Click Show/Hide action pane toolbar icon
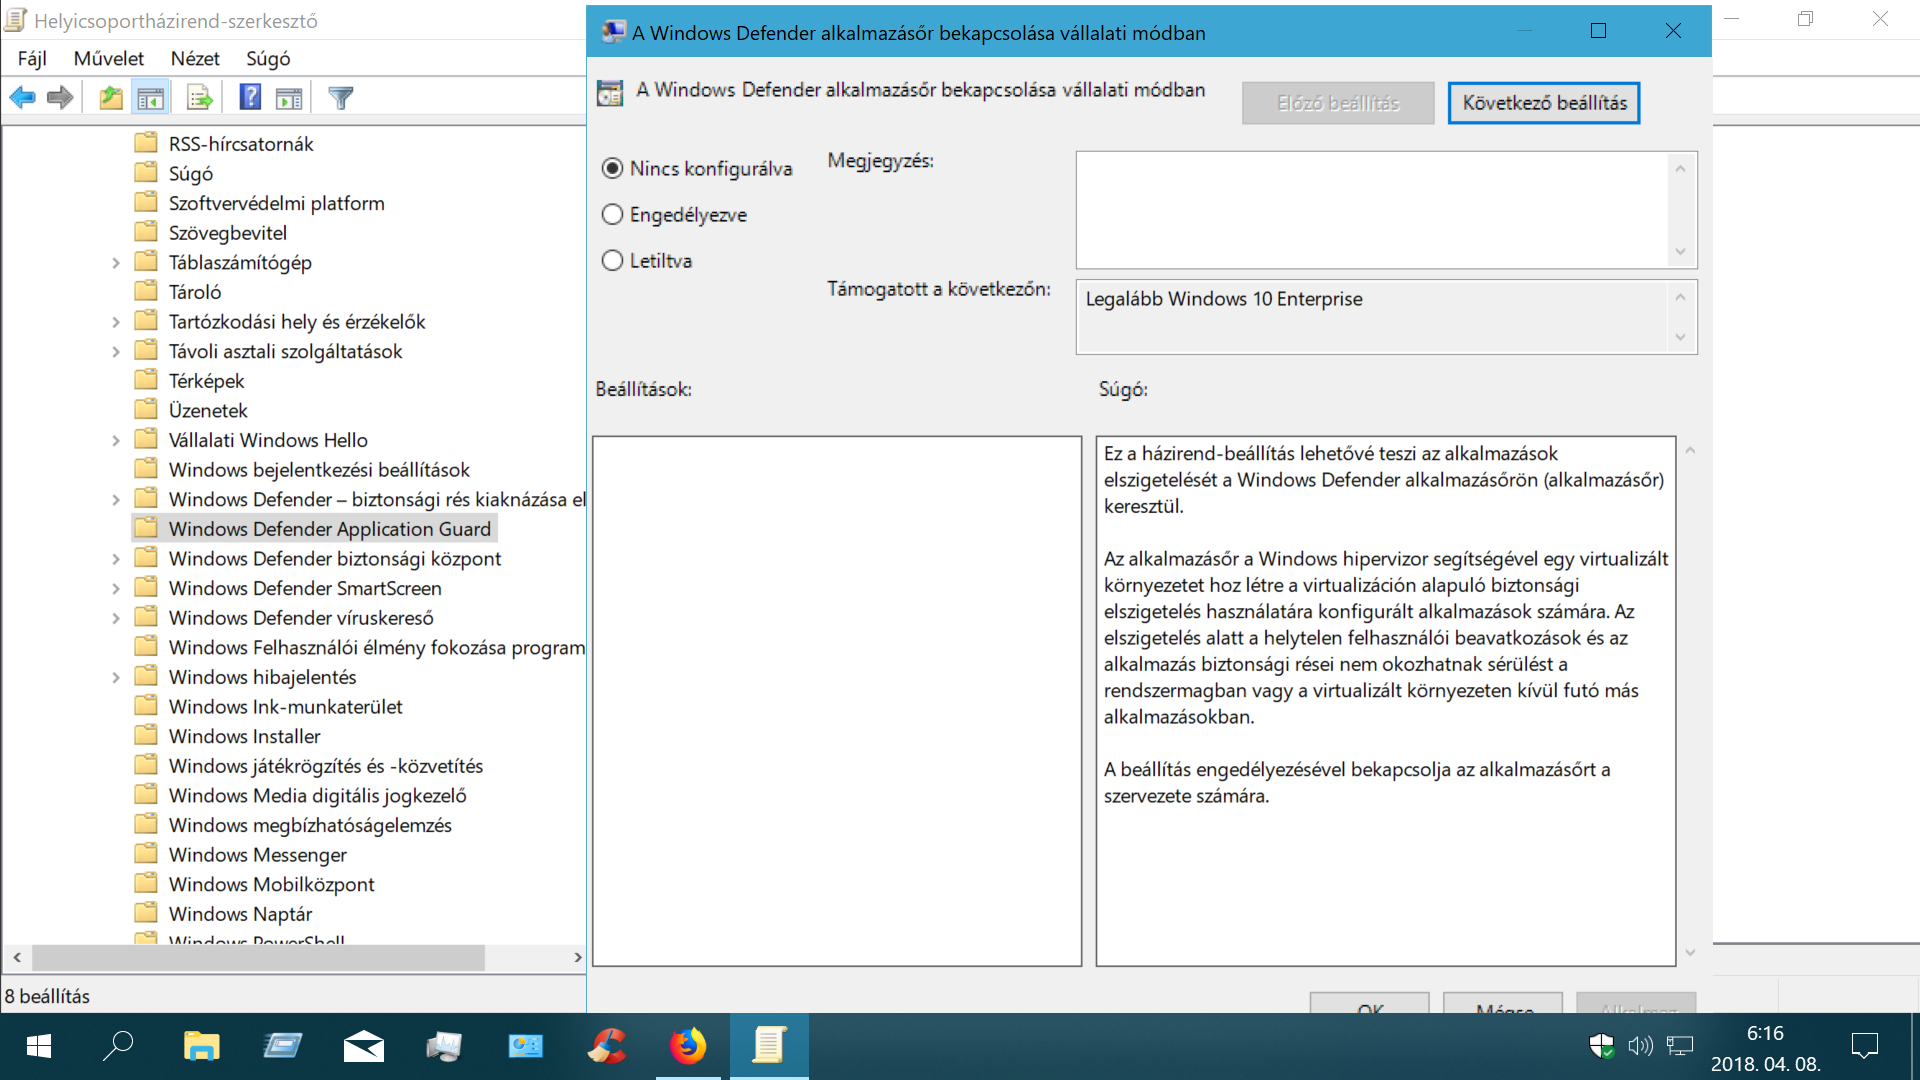 [x=289, y=98]
